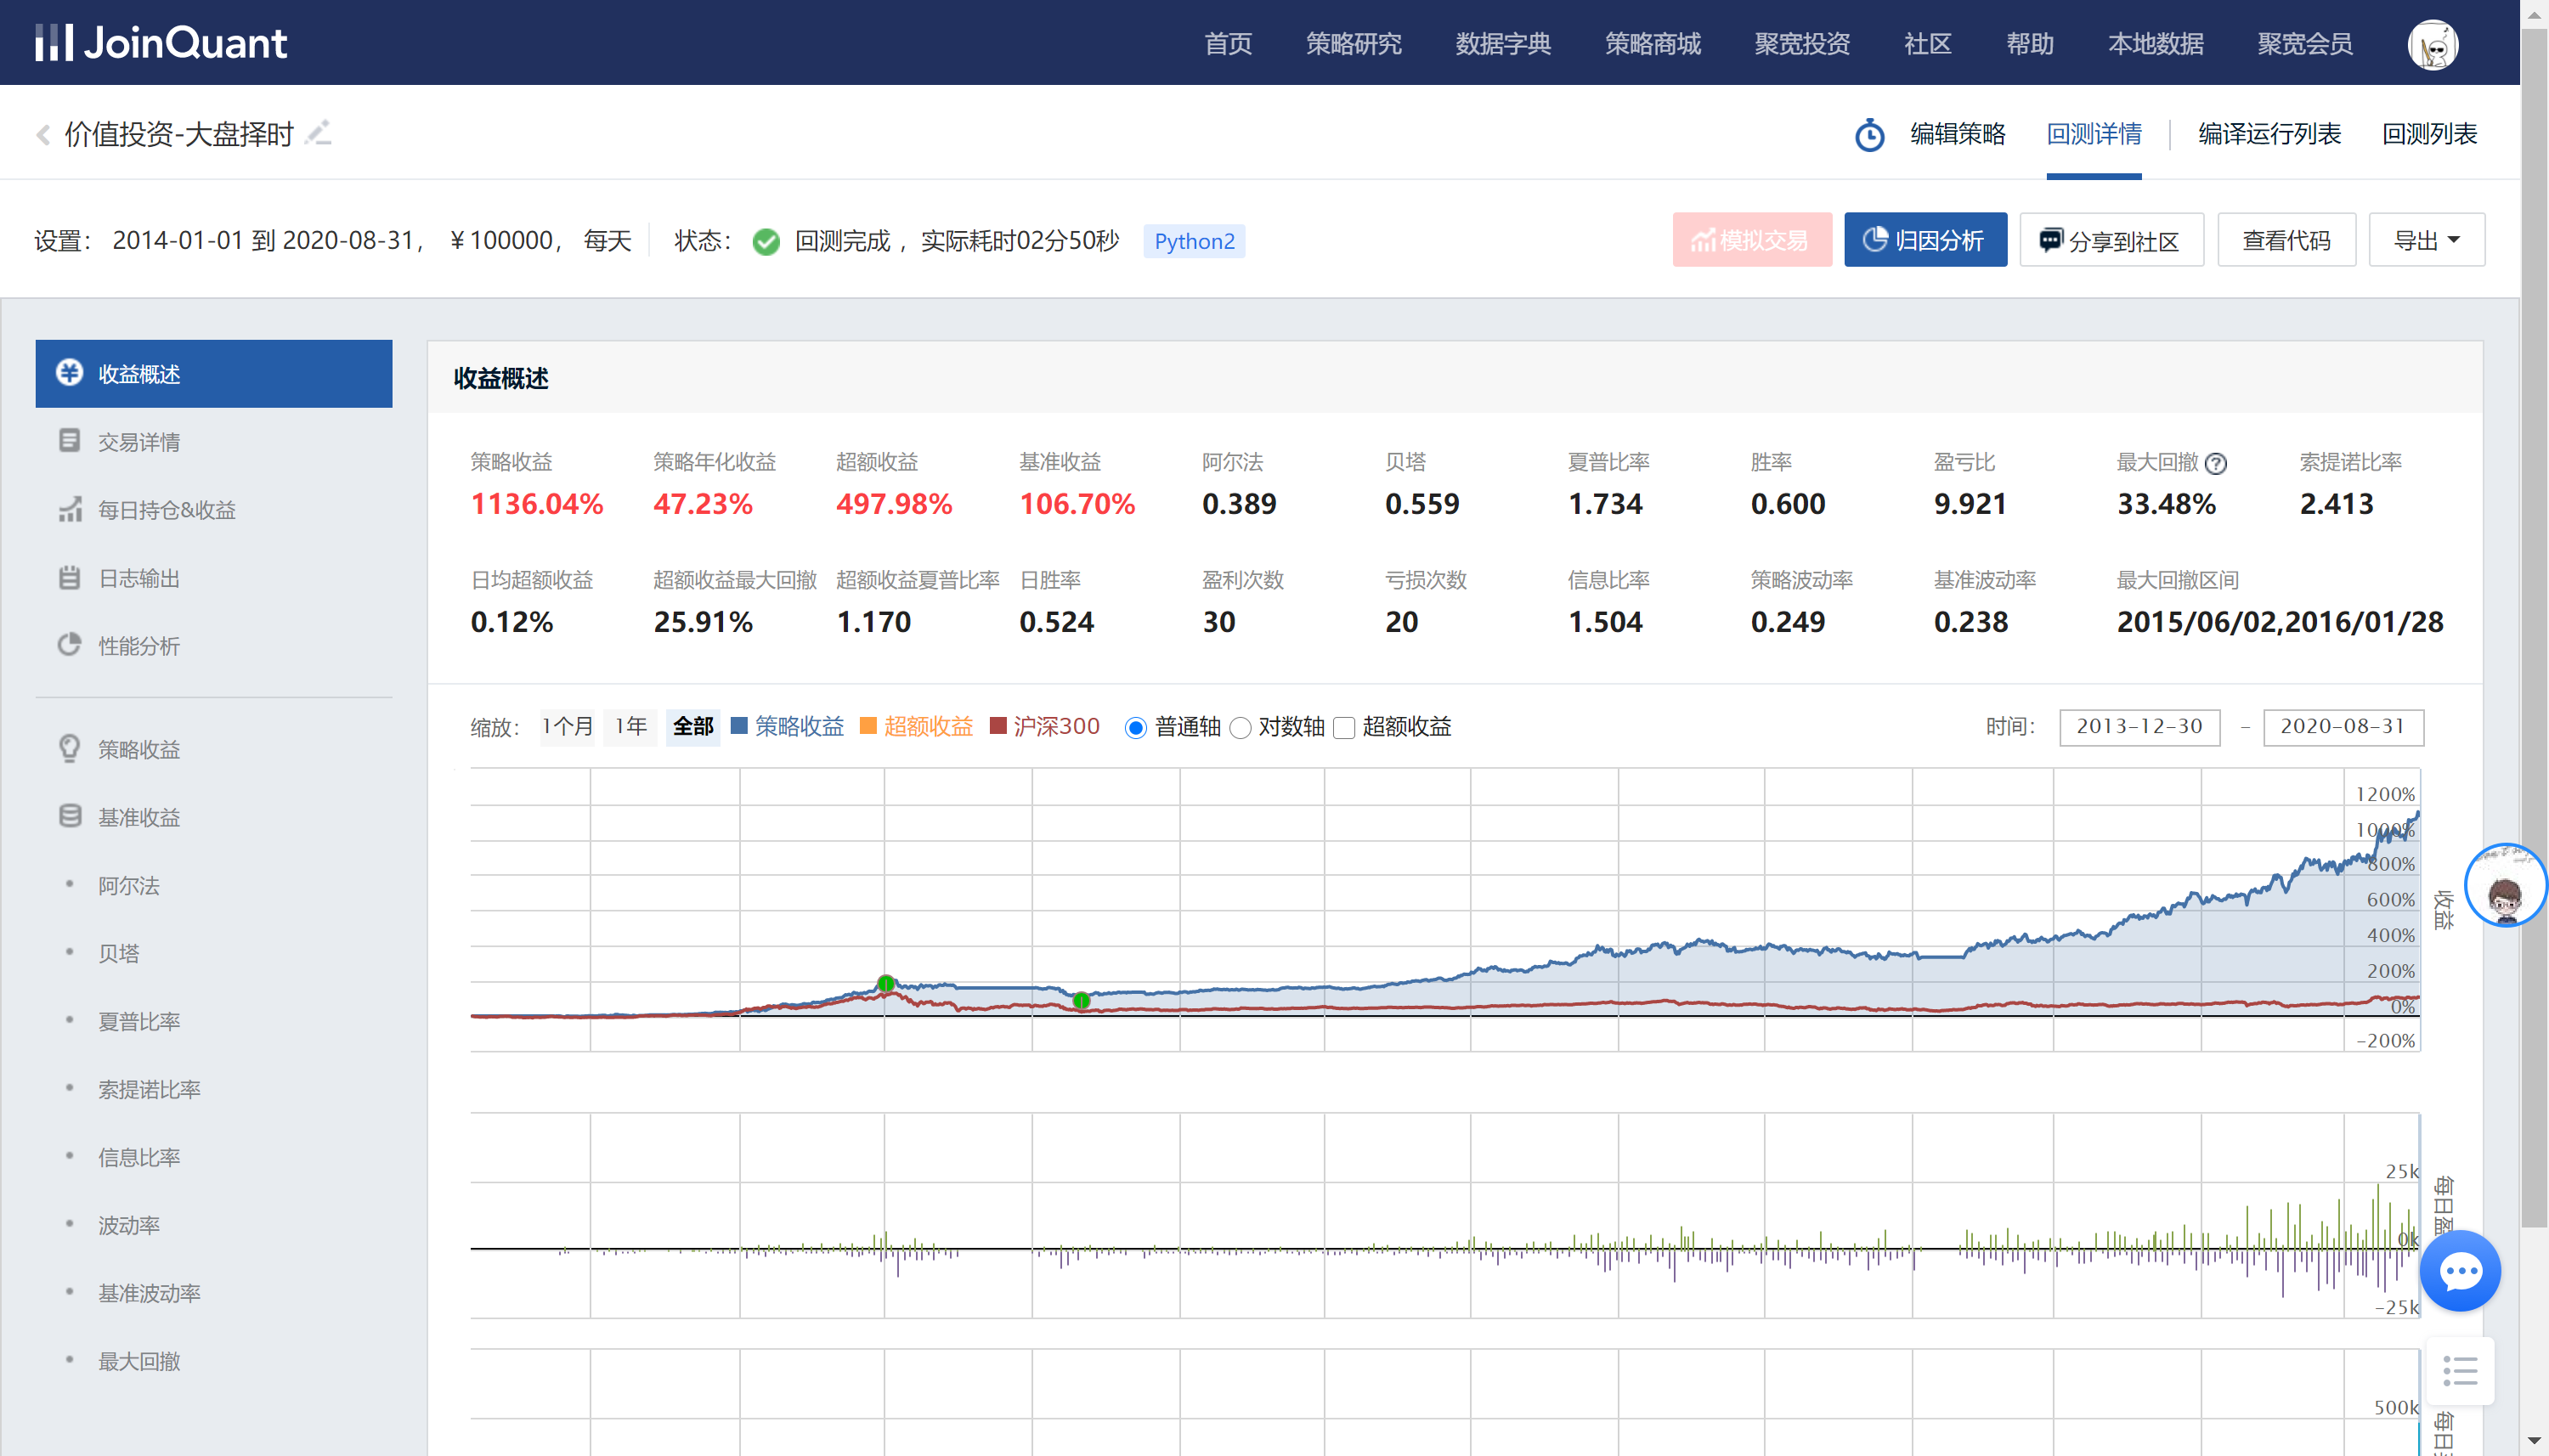Click the floating cartoon assistant avatar
Image resolution: width=2549 pixels, height=1456 pixels.
pos(2504,887)
